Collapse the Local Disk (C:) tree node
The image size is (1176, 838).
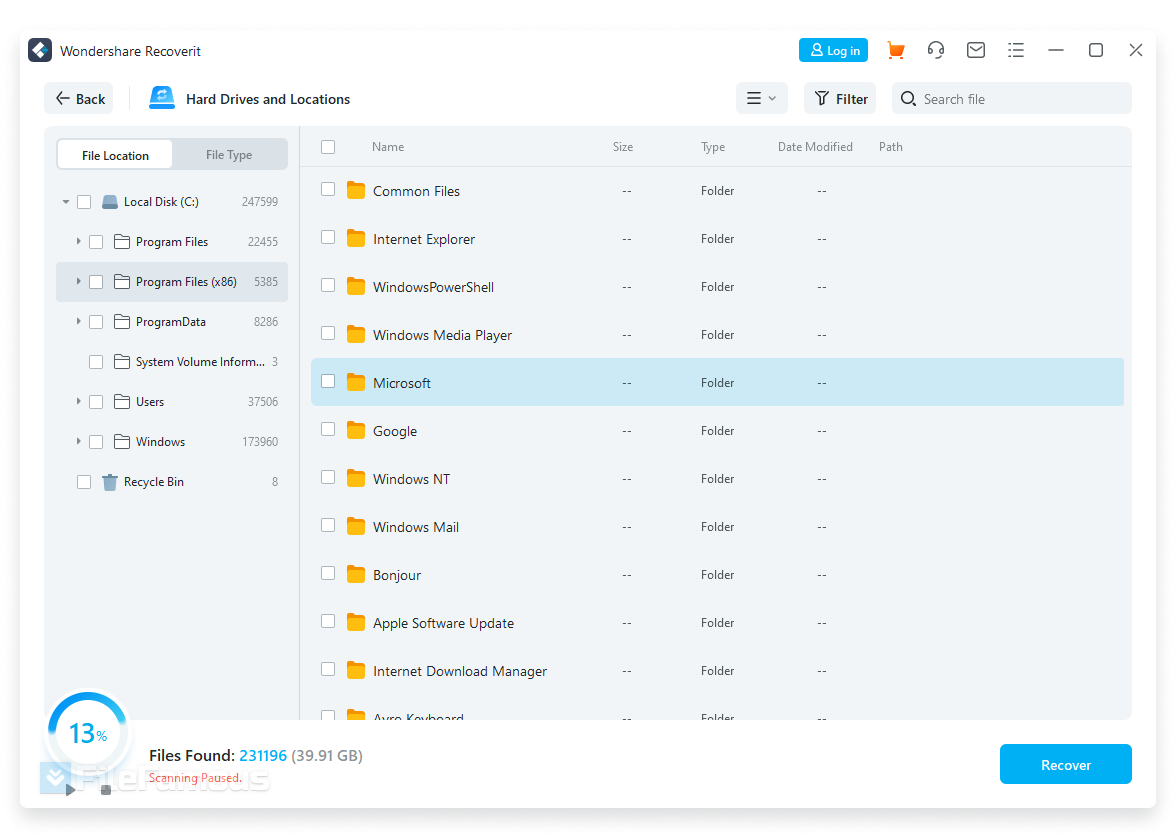coord(66,202)
